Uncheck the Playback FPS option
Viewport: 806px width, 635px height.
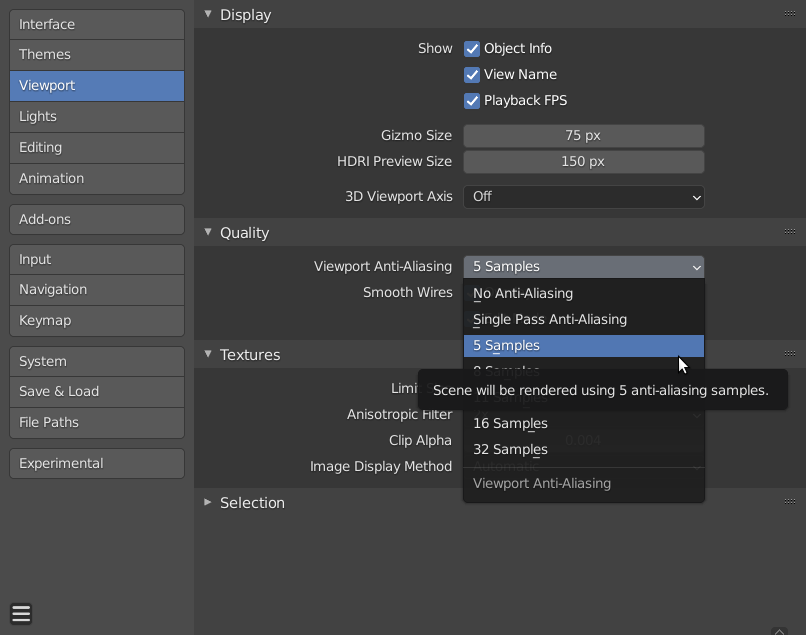[471, 100]
